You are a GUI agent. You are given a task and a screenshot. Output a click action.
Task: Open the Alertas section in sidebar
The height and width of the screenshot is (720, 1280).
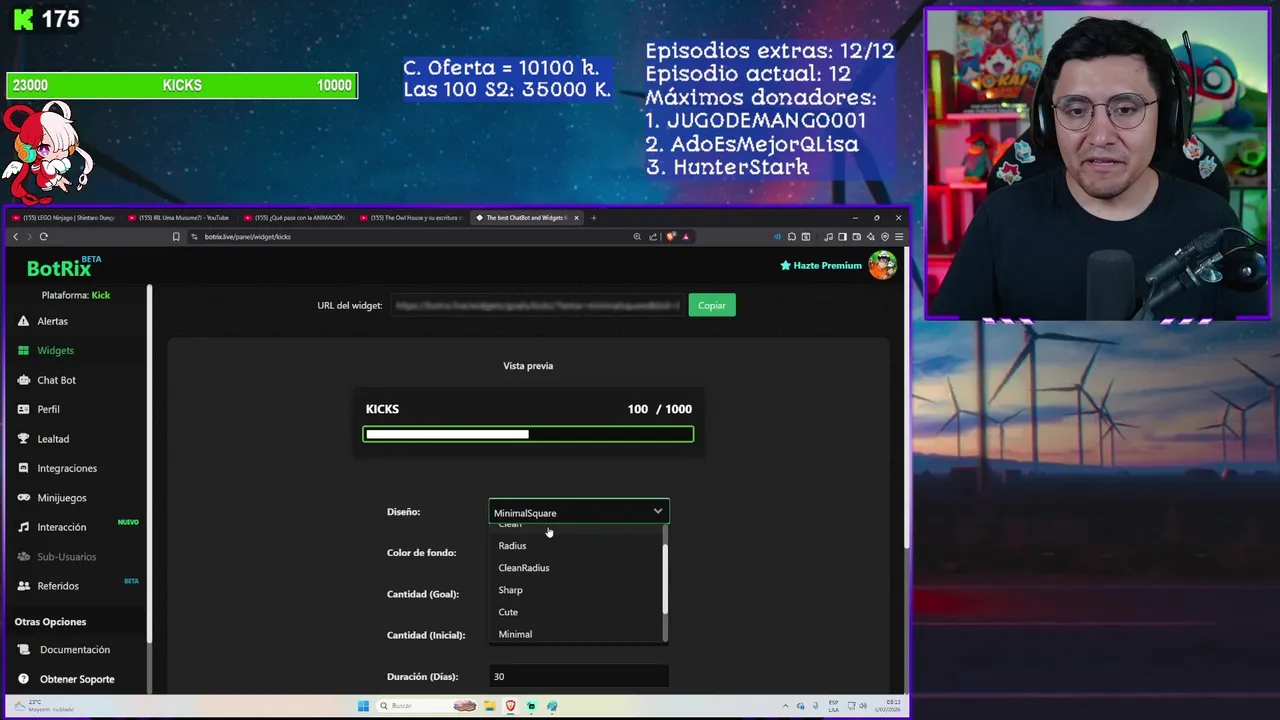tap(52, 321)
